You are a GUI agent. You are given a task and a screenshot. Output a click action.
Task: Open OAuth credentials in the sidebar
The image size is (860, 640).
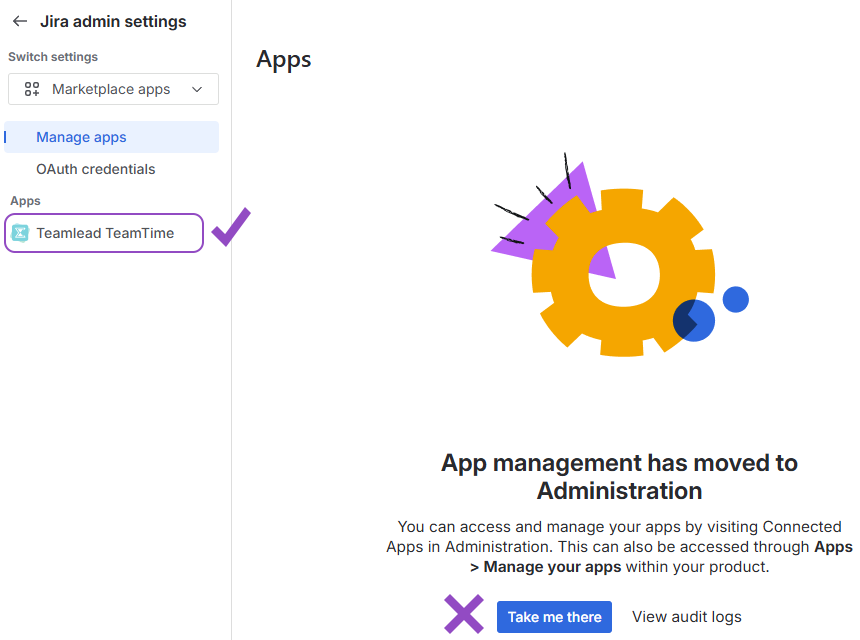[96, 169]
